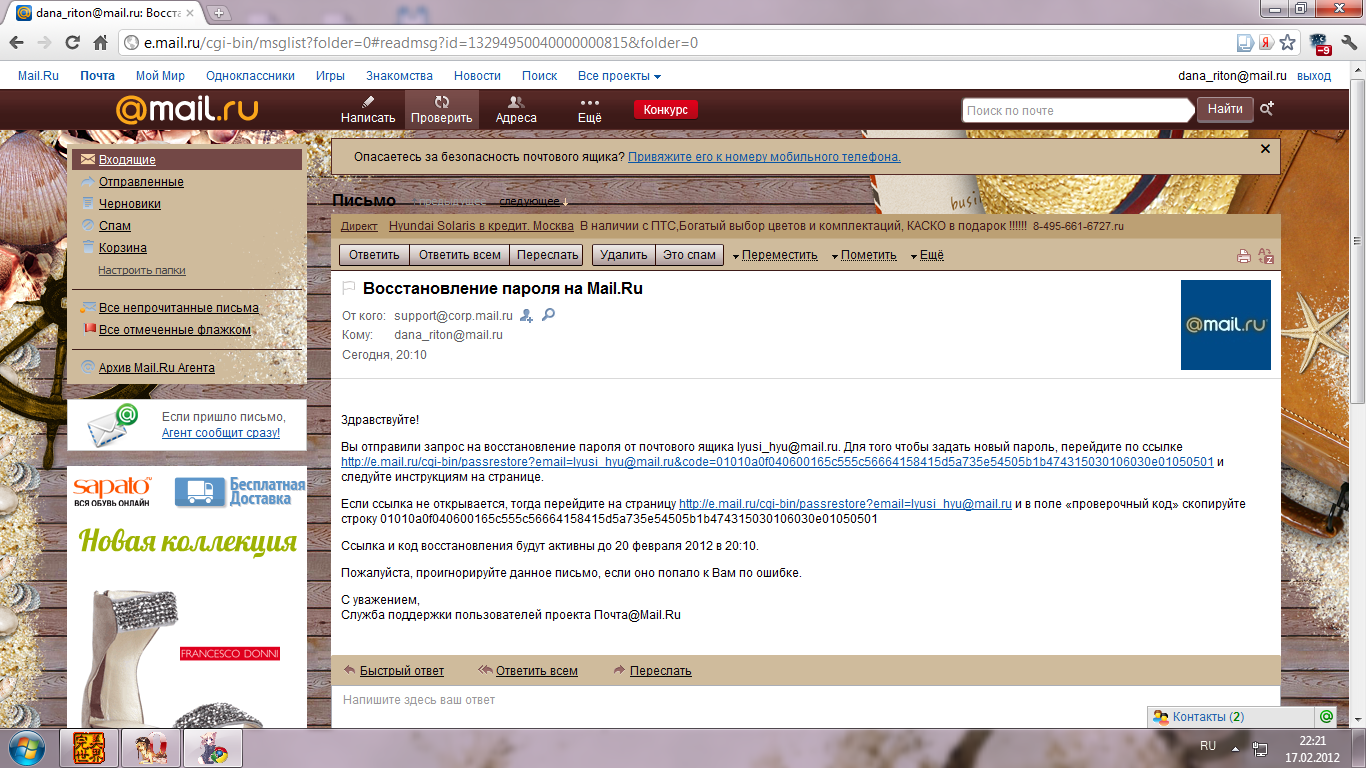Open Архив Mail.Ru Агента
This screenshot has width=1366, height=768.
[x=157, y=368]
